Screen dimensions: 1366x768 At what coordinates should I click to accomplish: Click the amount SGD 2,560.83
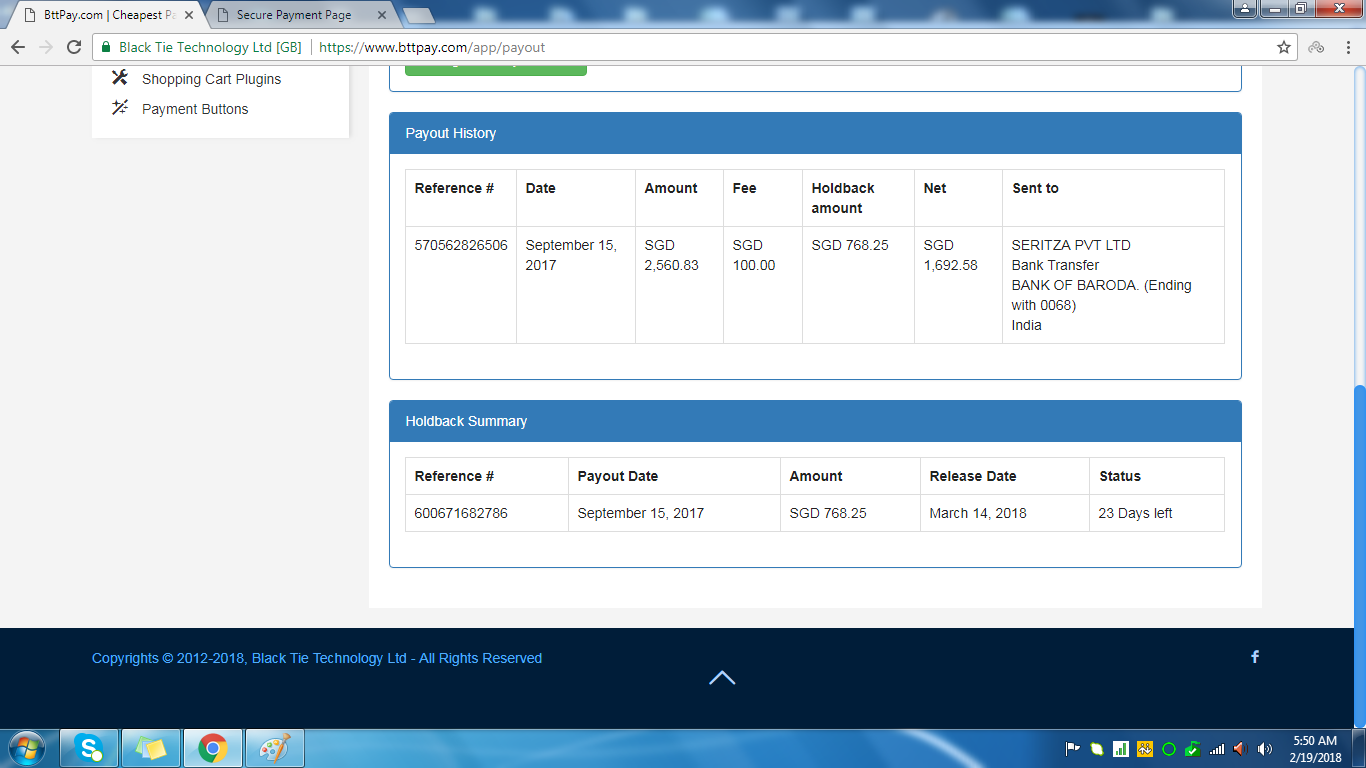(671, 255)
